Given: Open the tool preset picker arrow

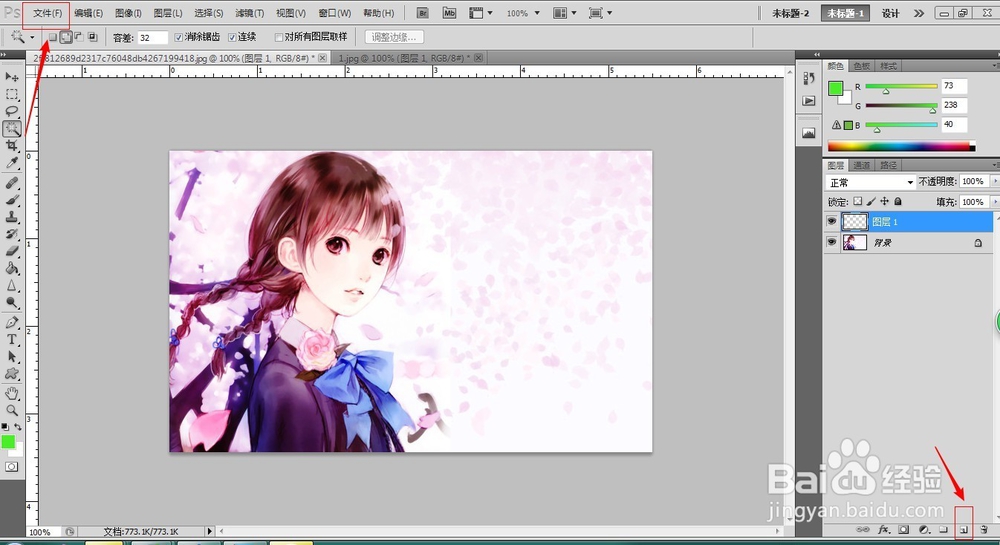Looking at the screenshot, I should tap(32, 38).
